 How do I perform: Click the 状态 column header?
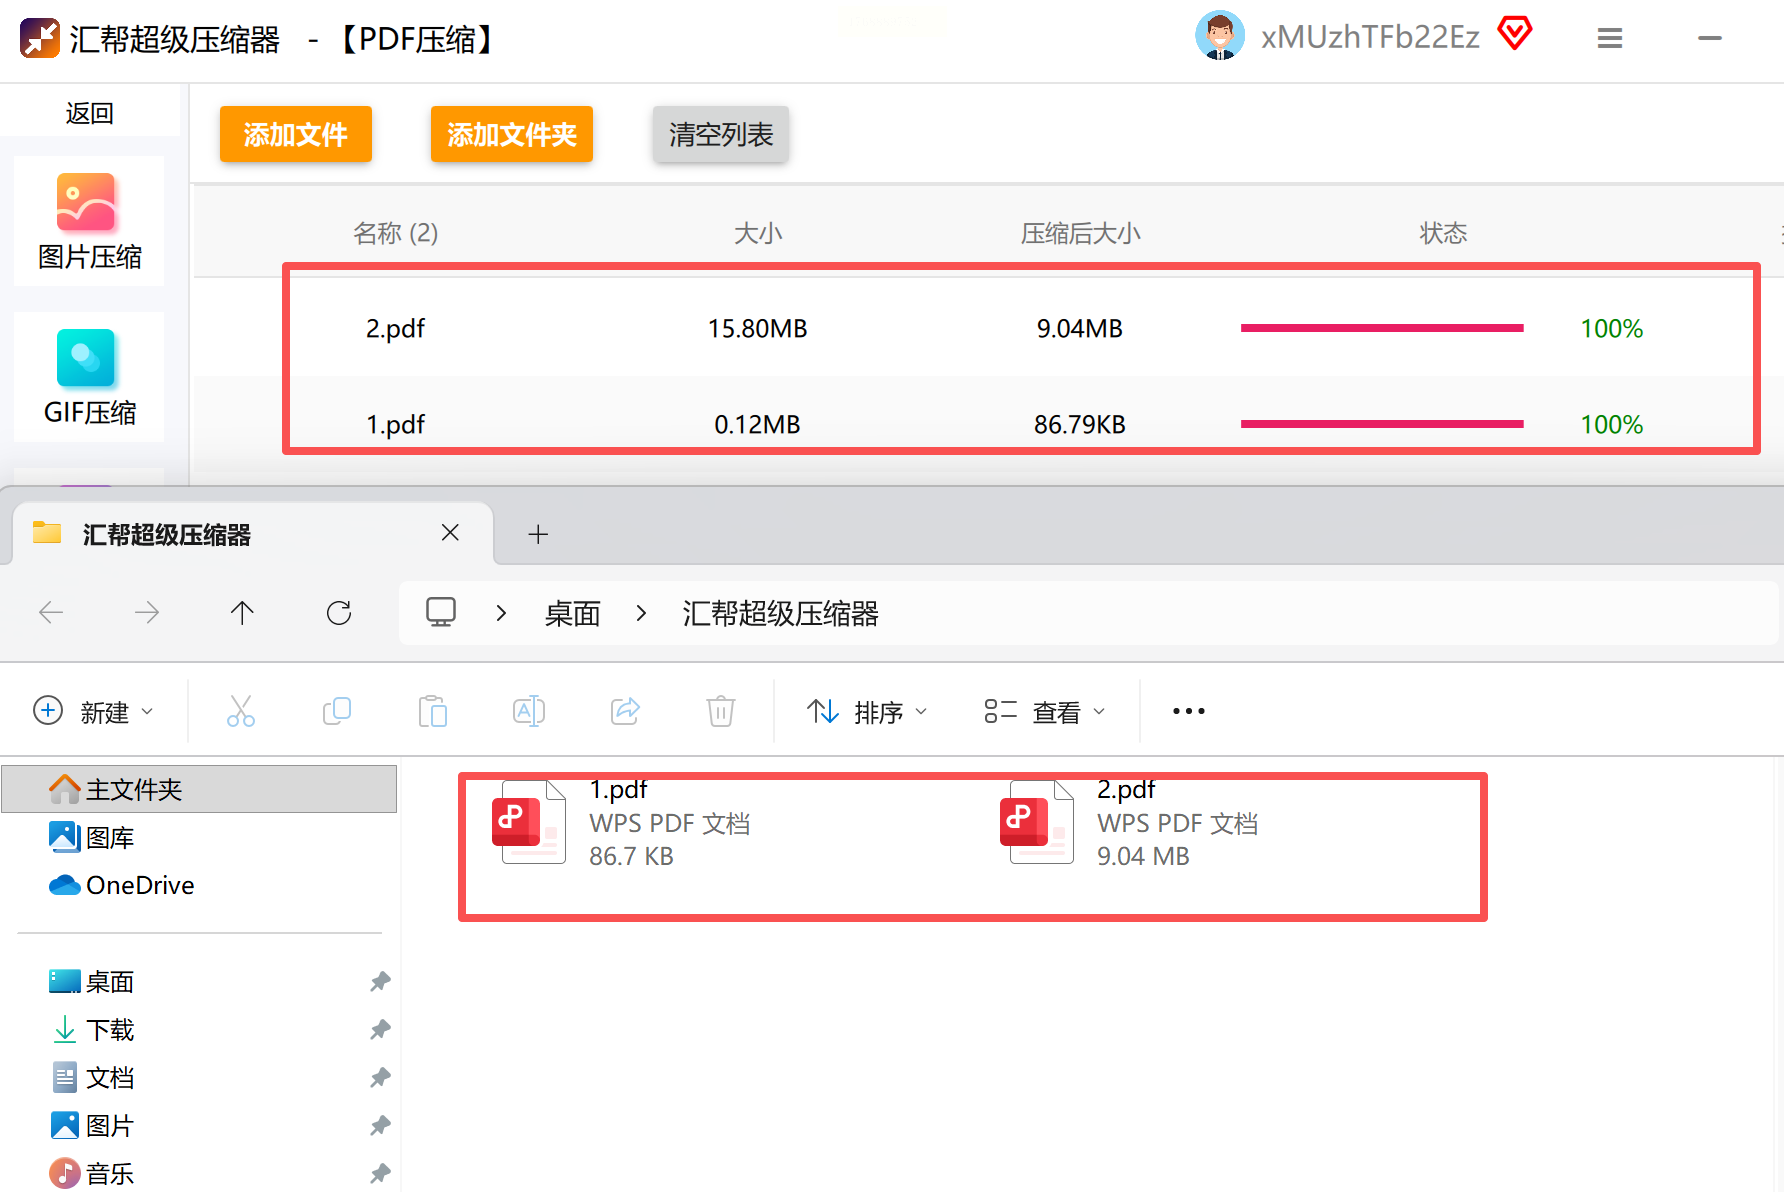1443,233
